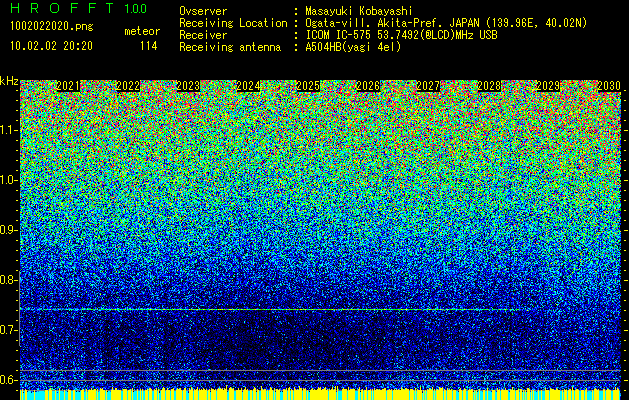This screenshot has width=629, height=400.
Task: Click the 2025 time marker
Action: click(308, 86)
